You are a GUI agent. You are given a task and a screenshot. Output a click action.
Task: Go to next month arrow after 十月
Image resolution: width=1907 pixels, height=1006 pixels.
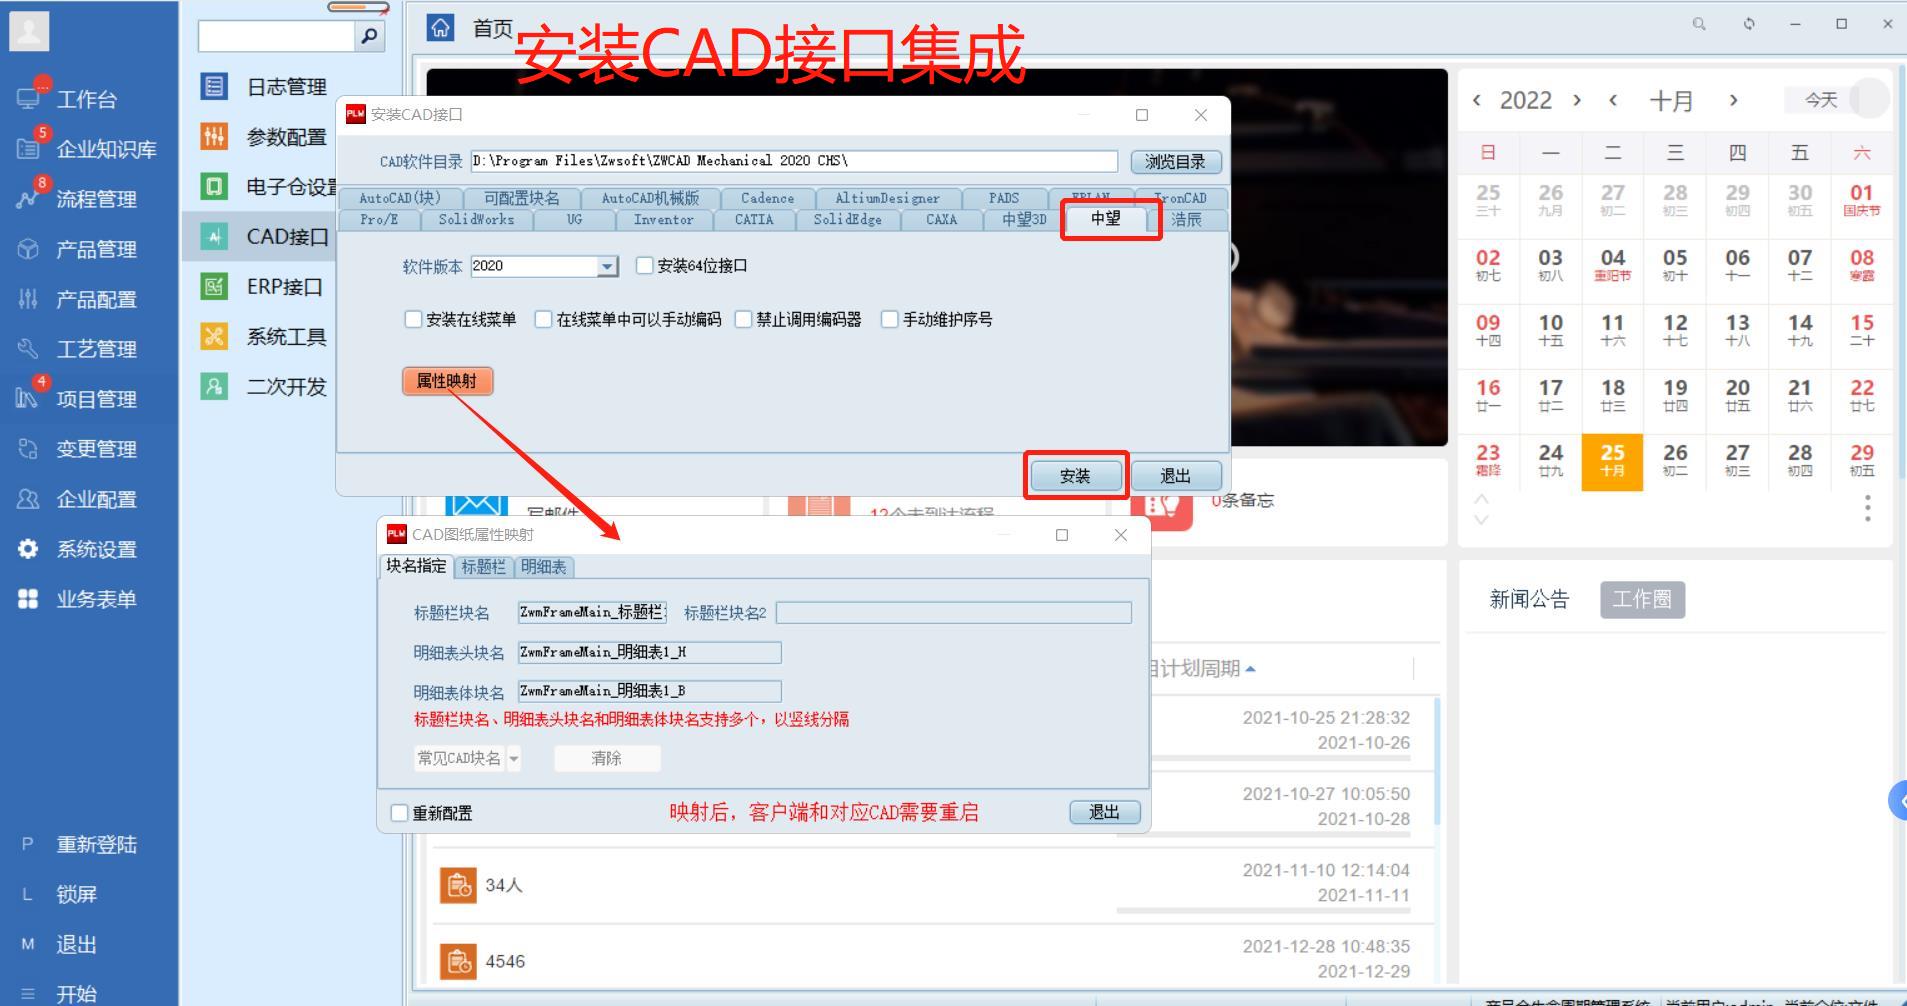pyautogui.click(x=1733, y=100)
